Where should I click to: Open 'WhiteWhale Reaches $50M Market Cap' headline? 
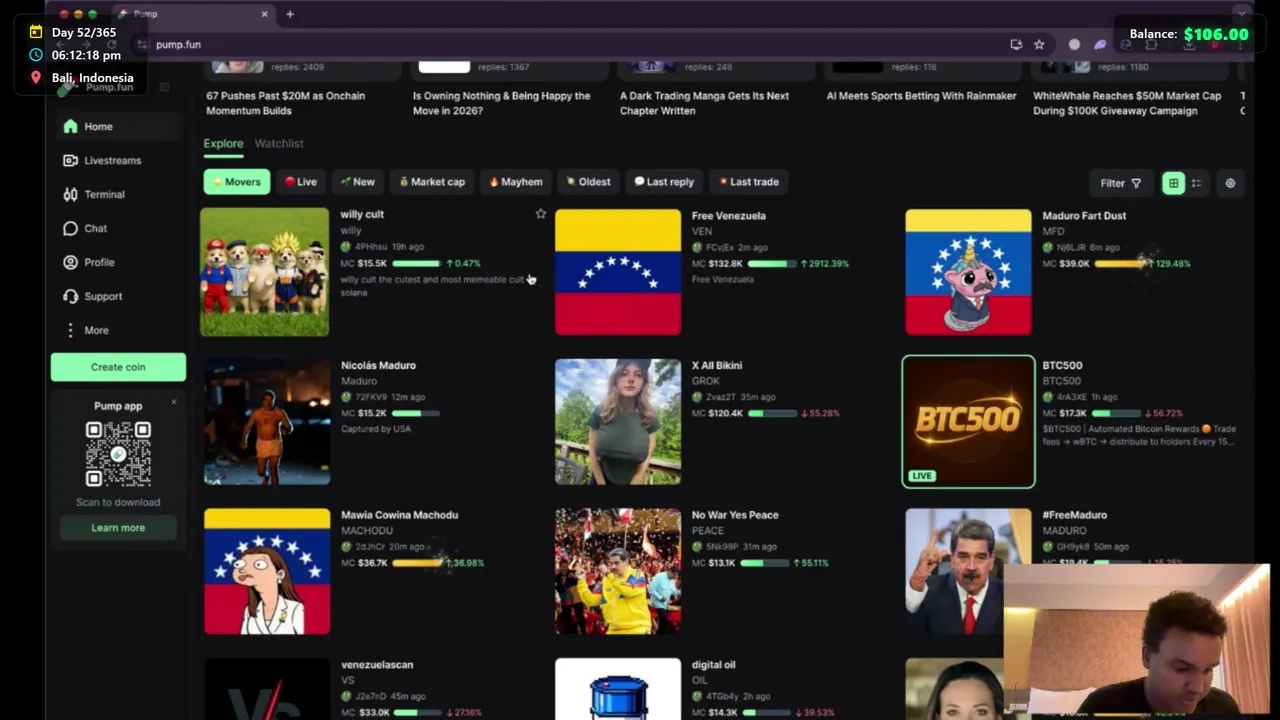point(1127,103)
